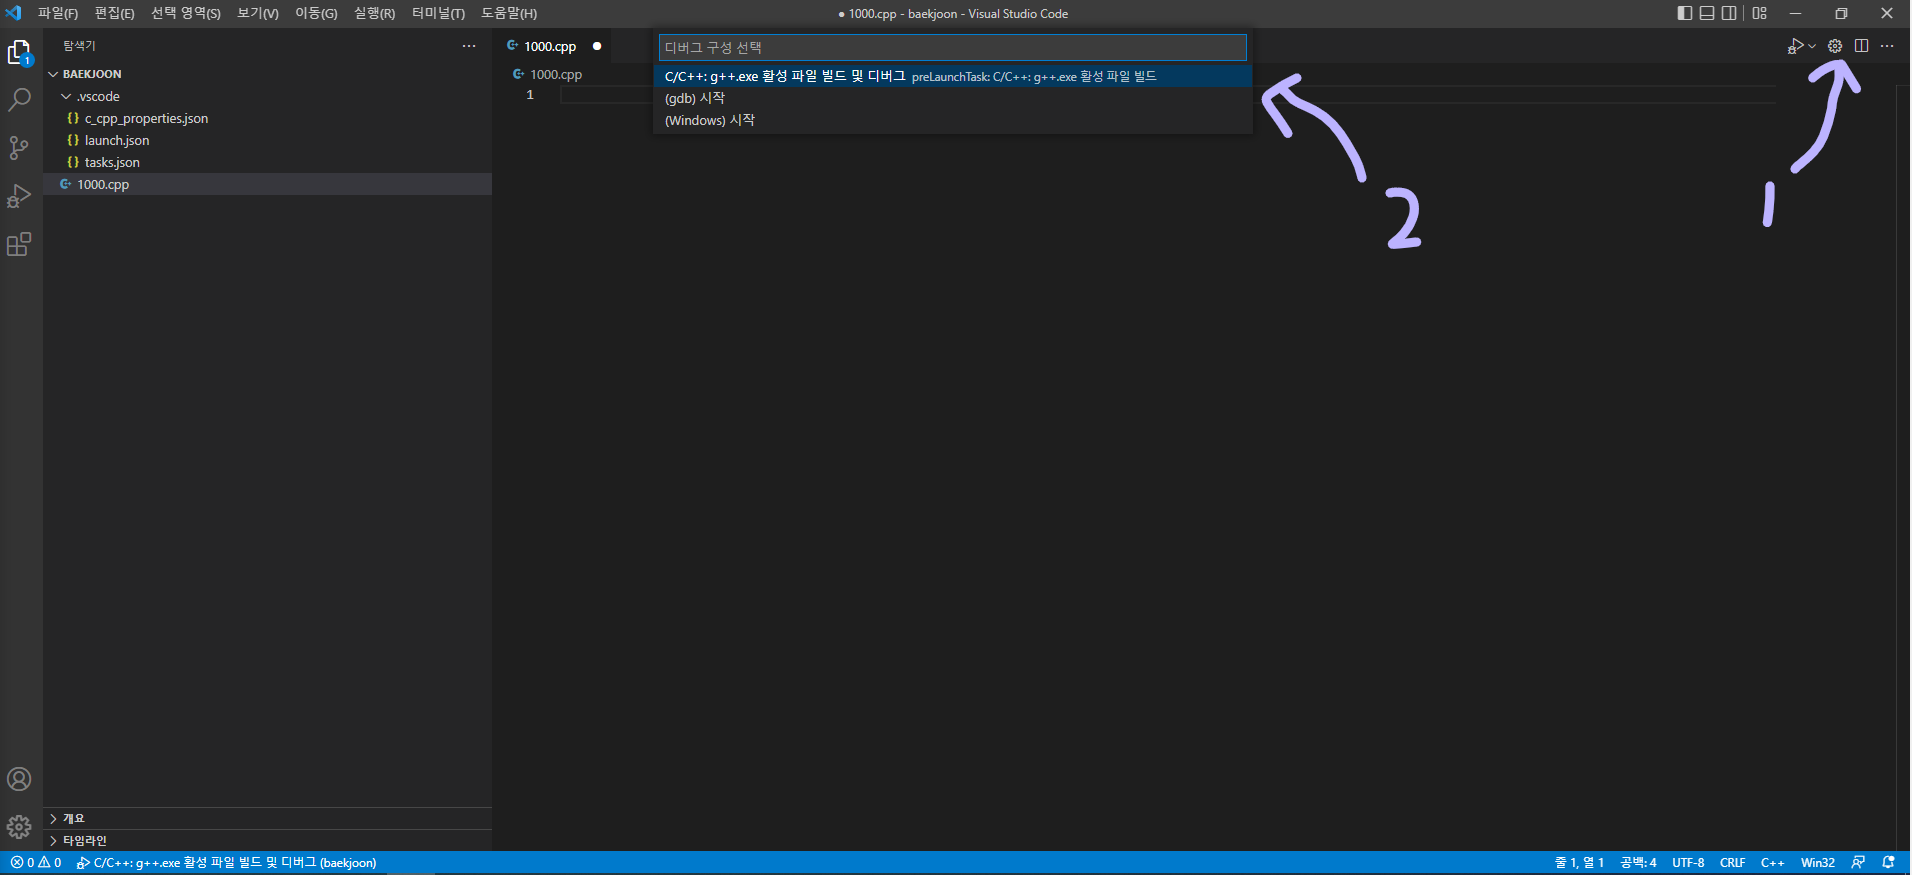1912x875 pixels.
Task: Click the feedback icon in status bar
Action: click(1858, 862)
